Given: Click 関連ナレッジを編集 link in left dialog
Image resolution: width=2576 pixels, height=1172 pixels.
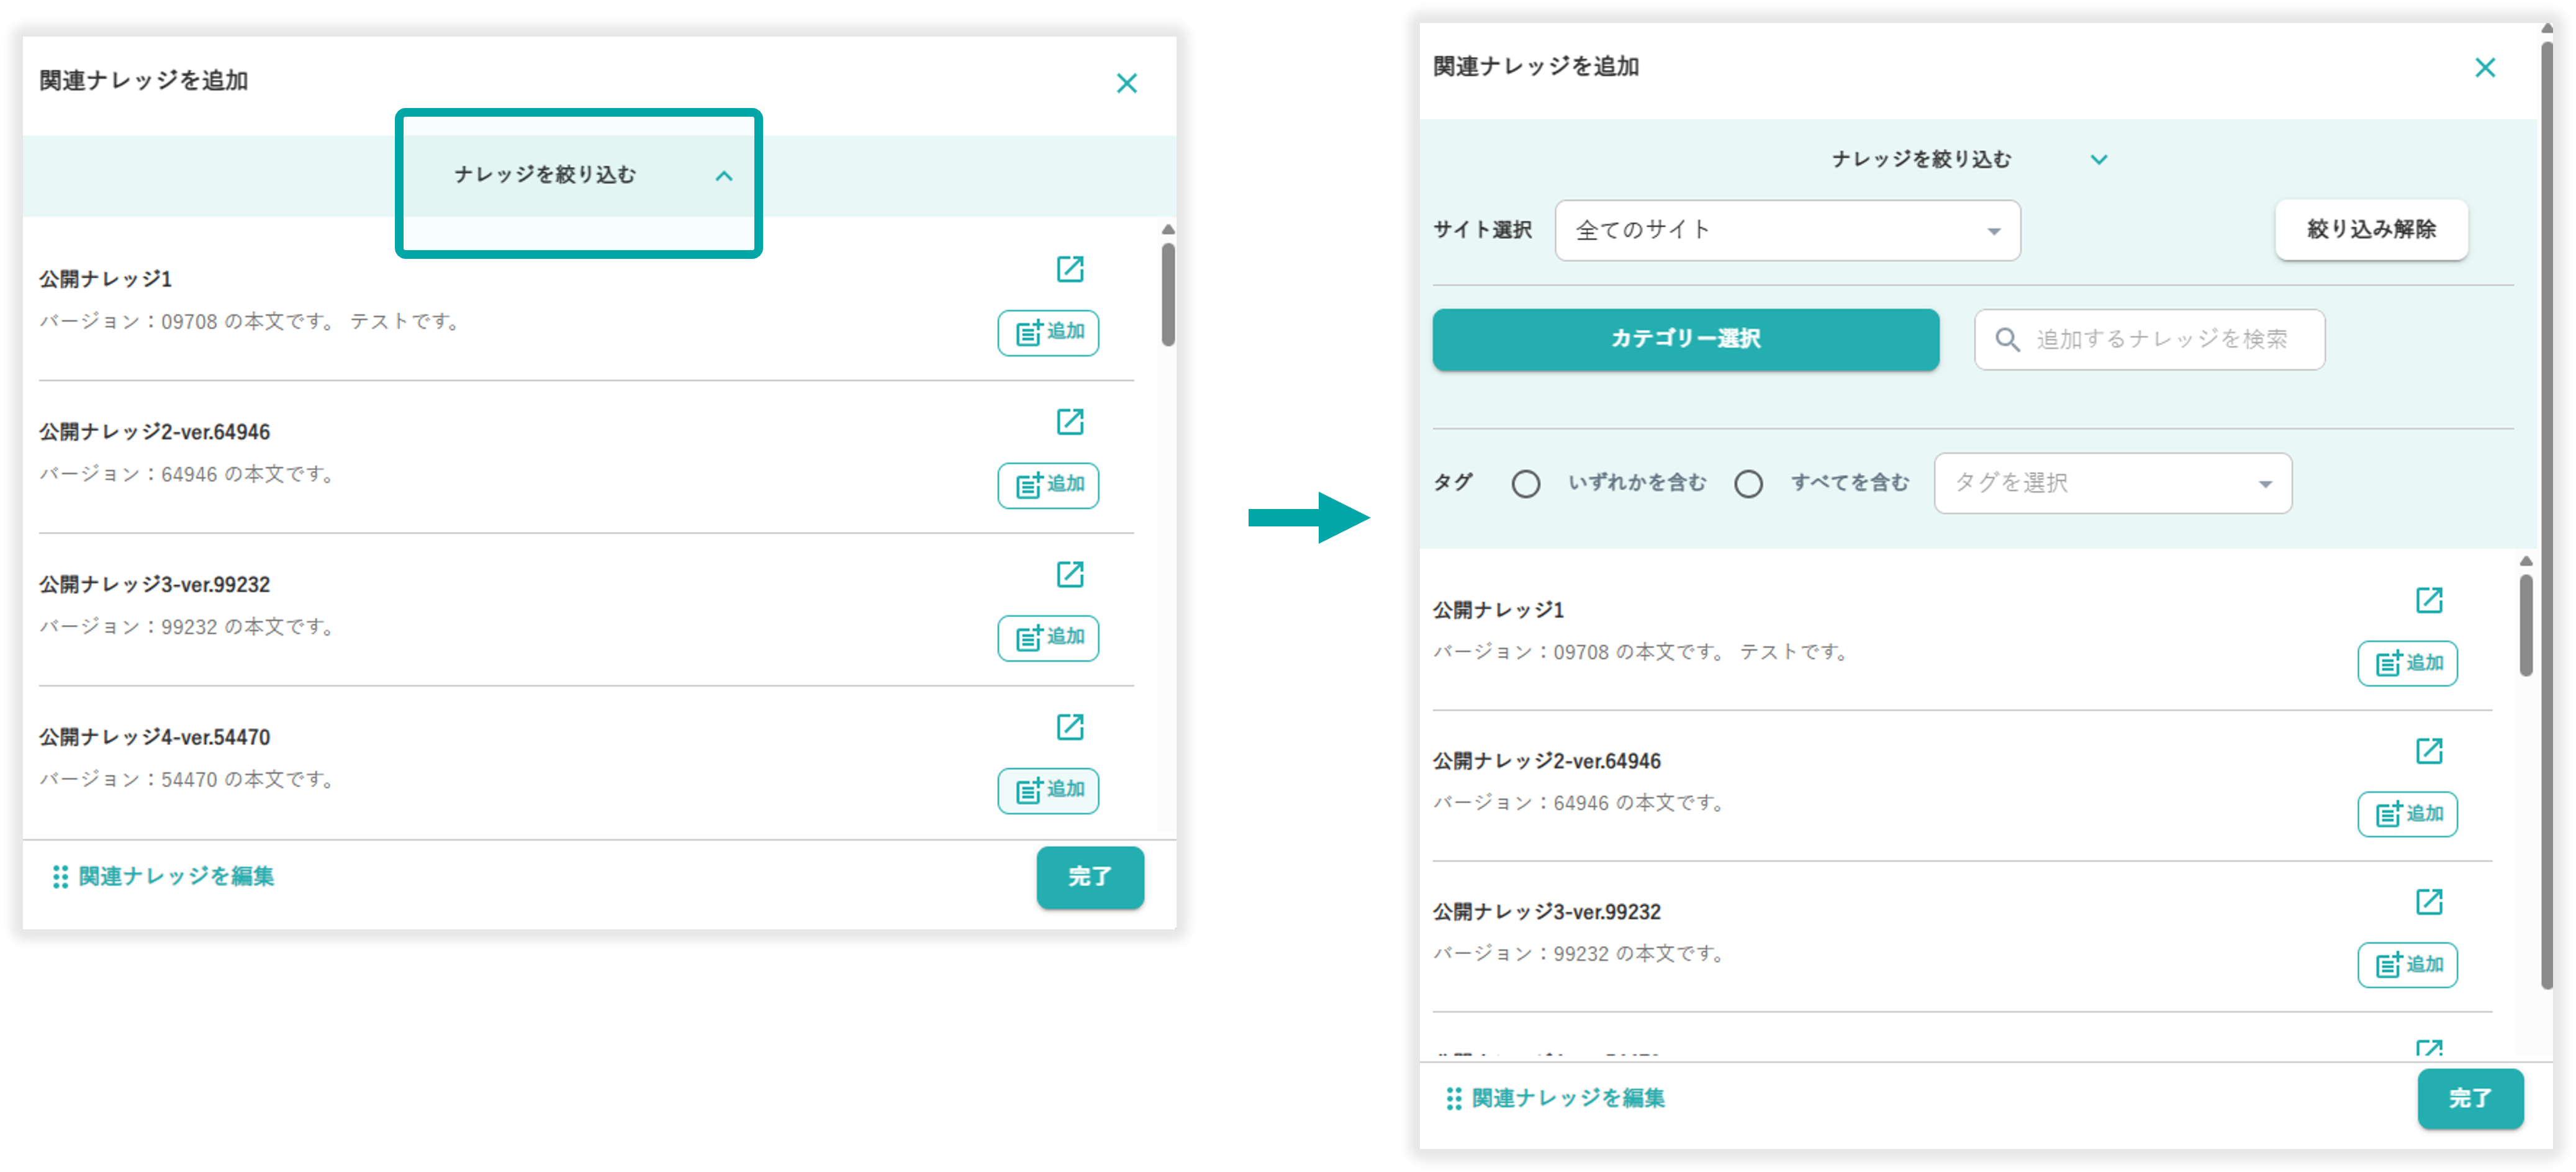Looking at the screenshot, I should point(176,877).
